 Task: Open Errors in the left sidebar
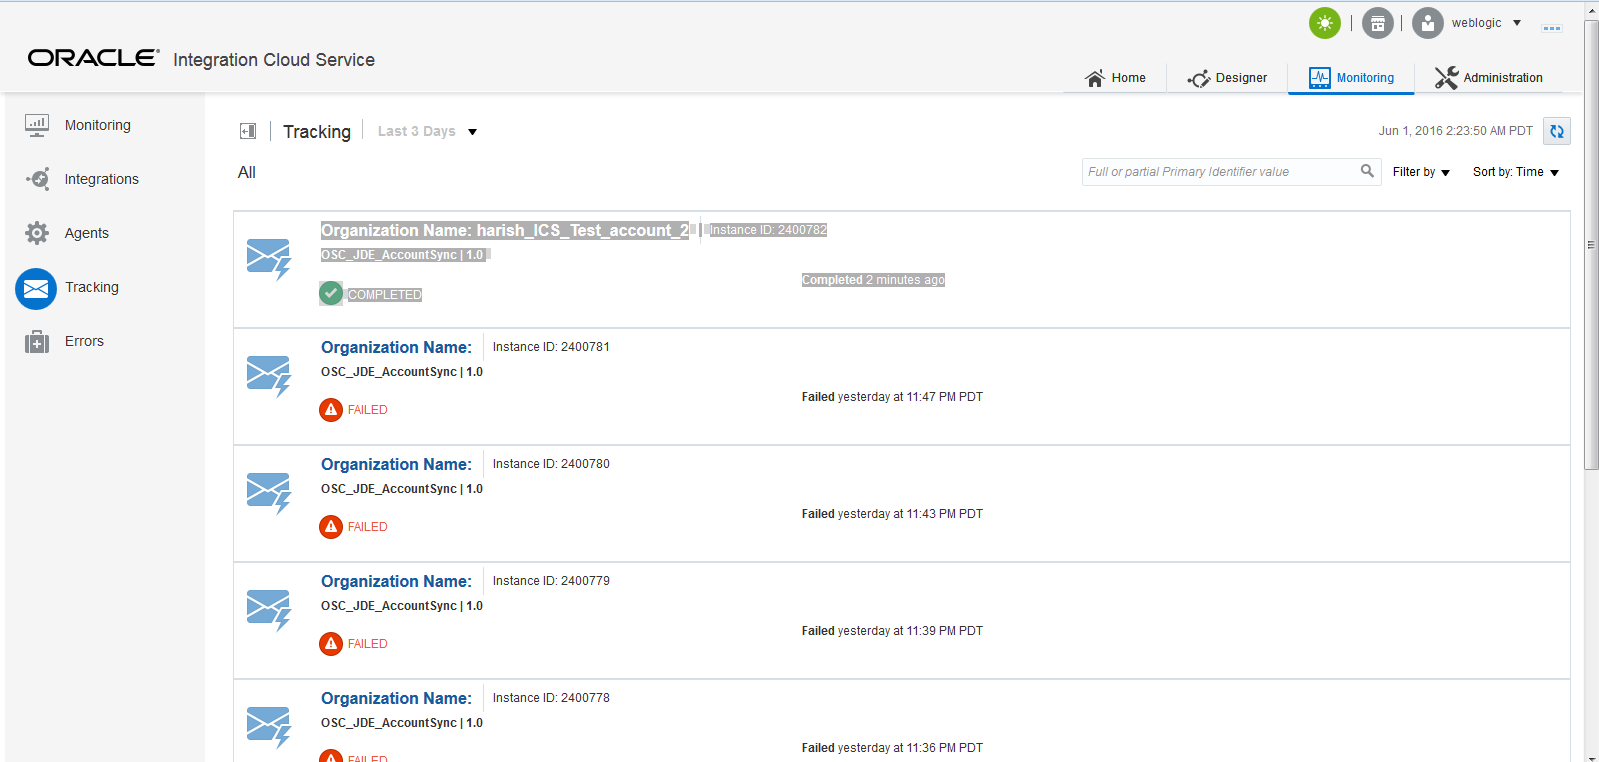pos(84,341)
